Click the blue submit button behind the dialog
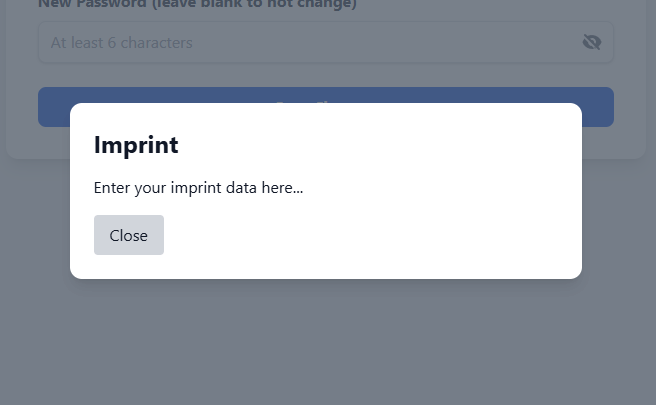656x405 pixels. coord(598,107)
